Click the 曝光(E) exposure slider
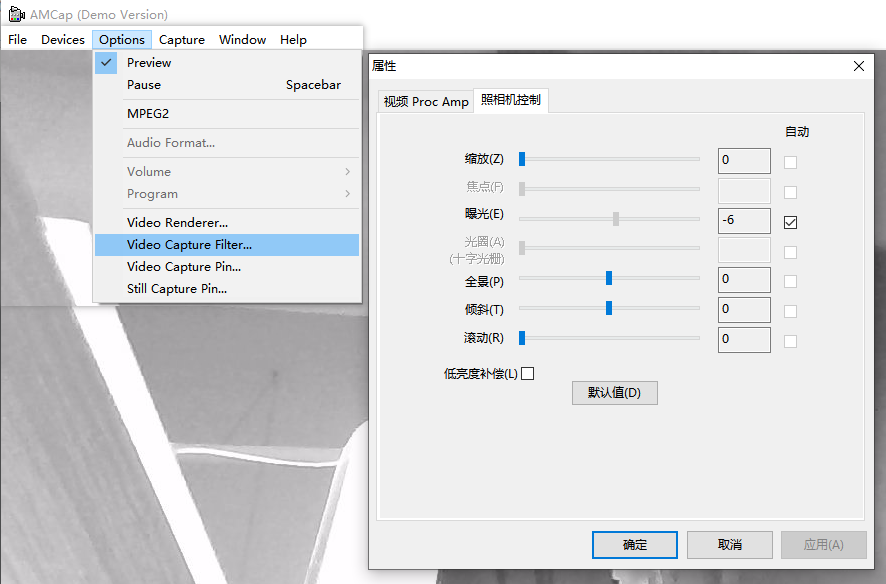Screen dimensions: 886x584 click(609, 219)
